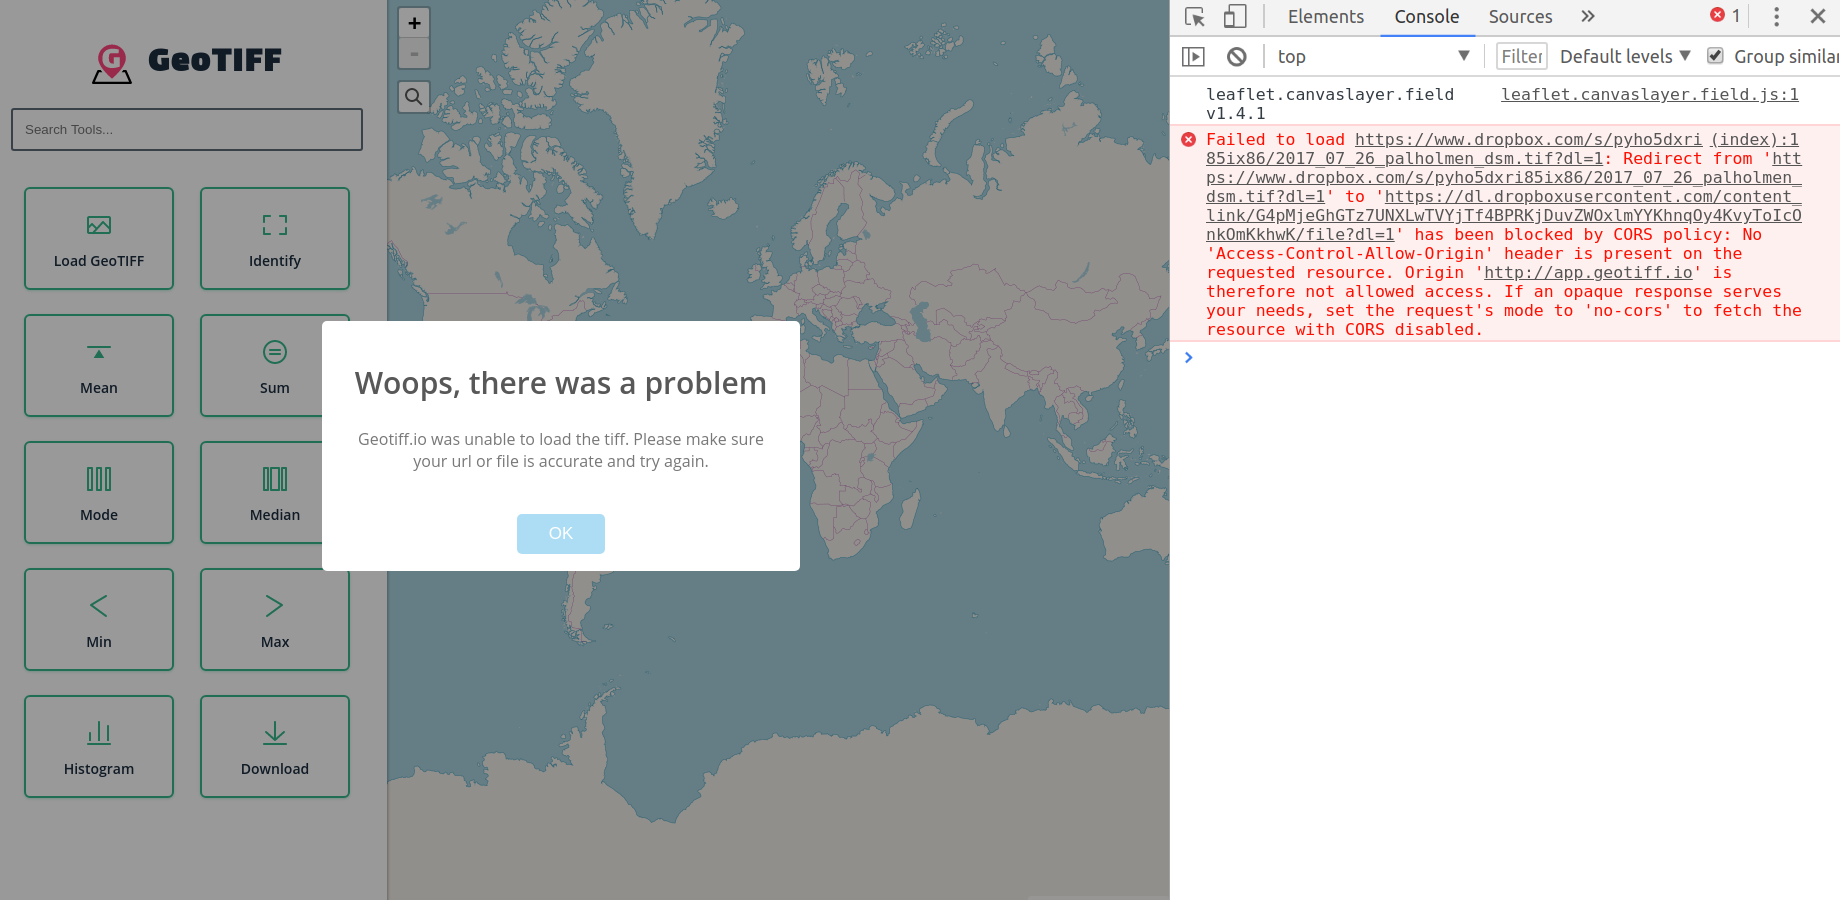Activate DevTools inspect element picker
The width and height of the screenshot is (1840, 900).
click(1195, 17)
